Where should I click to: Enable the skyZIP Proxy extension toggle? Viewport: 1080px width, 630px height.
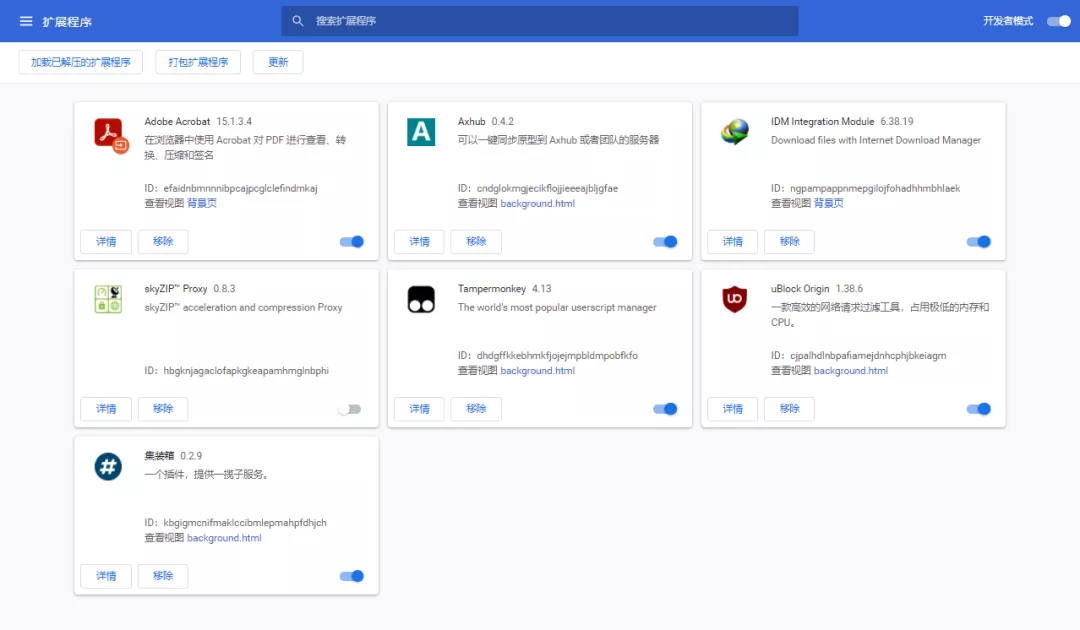(x=349, y=409)
